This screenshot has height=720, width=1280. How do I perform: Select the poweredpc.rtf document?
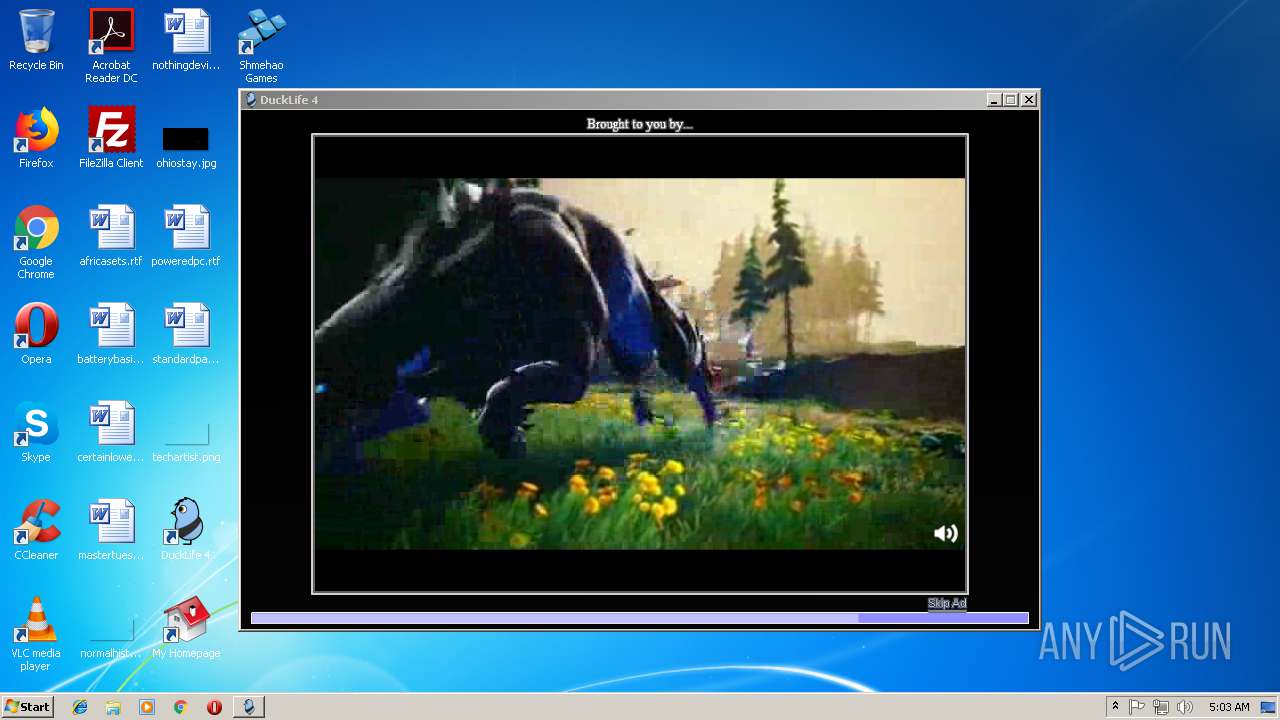tap(186, 236)
